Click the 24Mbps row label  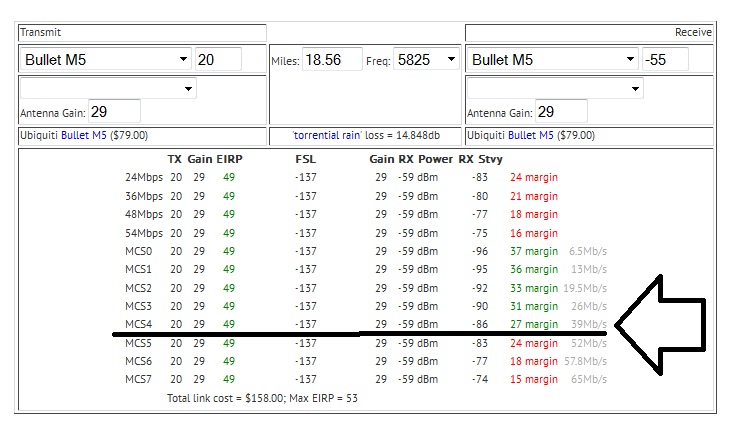coord(144,178)
